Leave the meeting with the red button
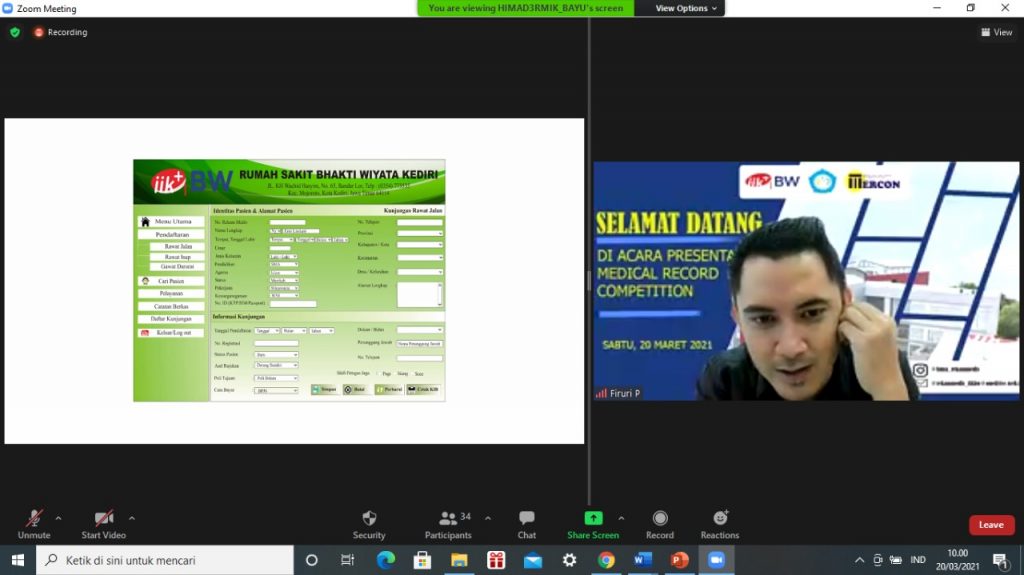This screenshot has width=1024, height=575. pos(991,525)
